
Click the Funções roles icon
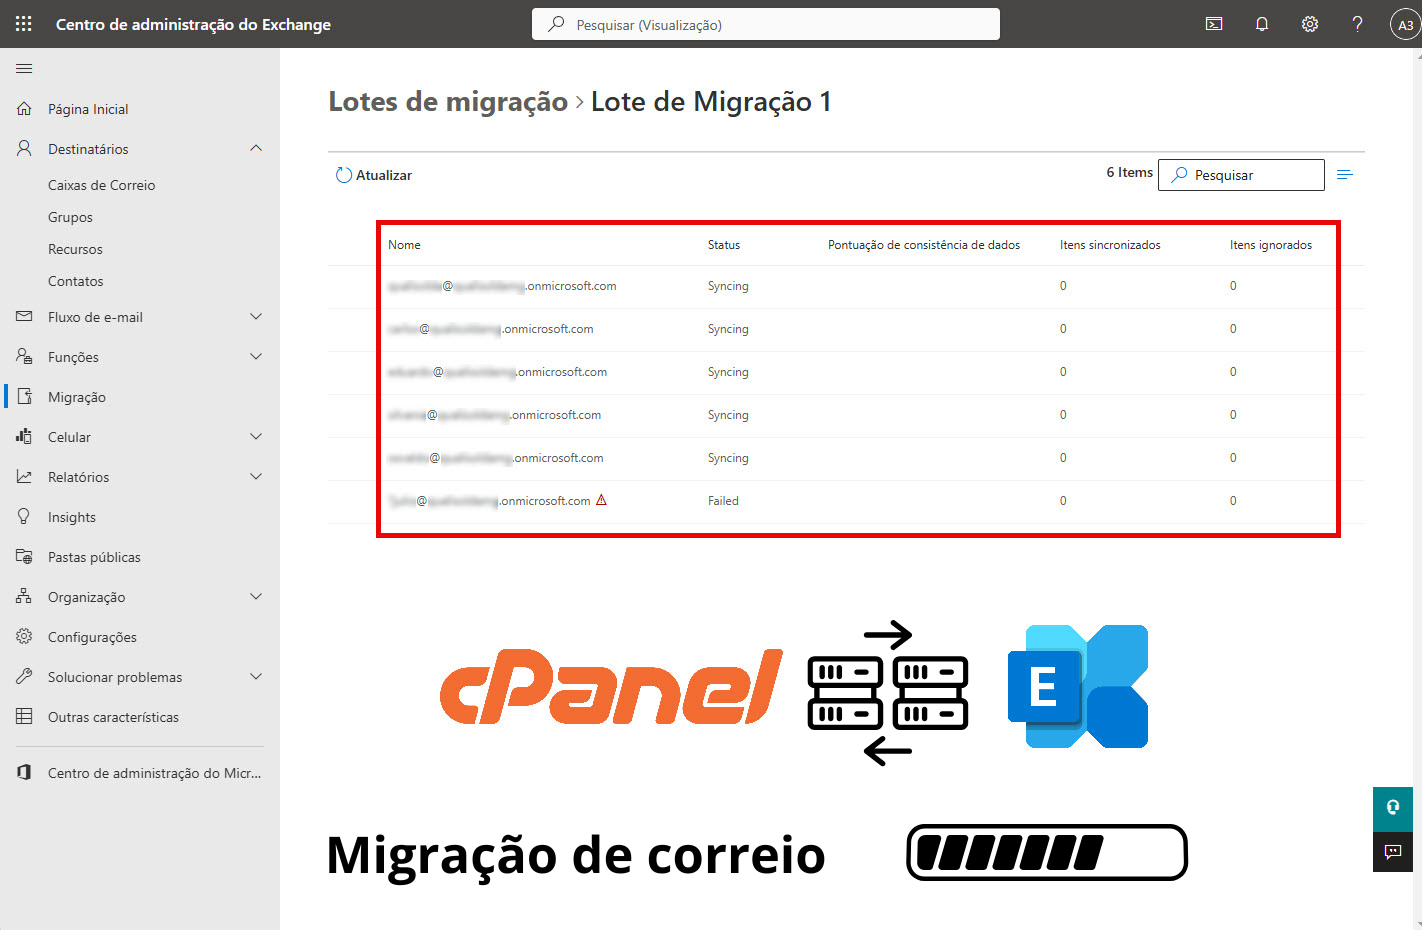(x=24, y=356)
